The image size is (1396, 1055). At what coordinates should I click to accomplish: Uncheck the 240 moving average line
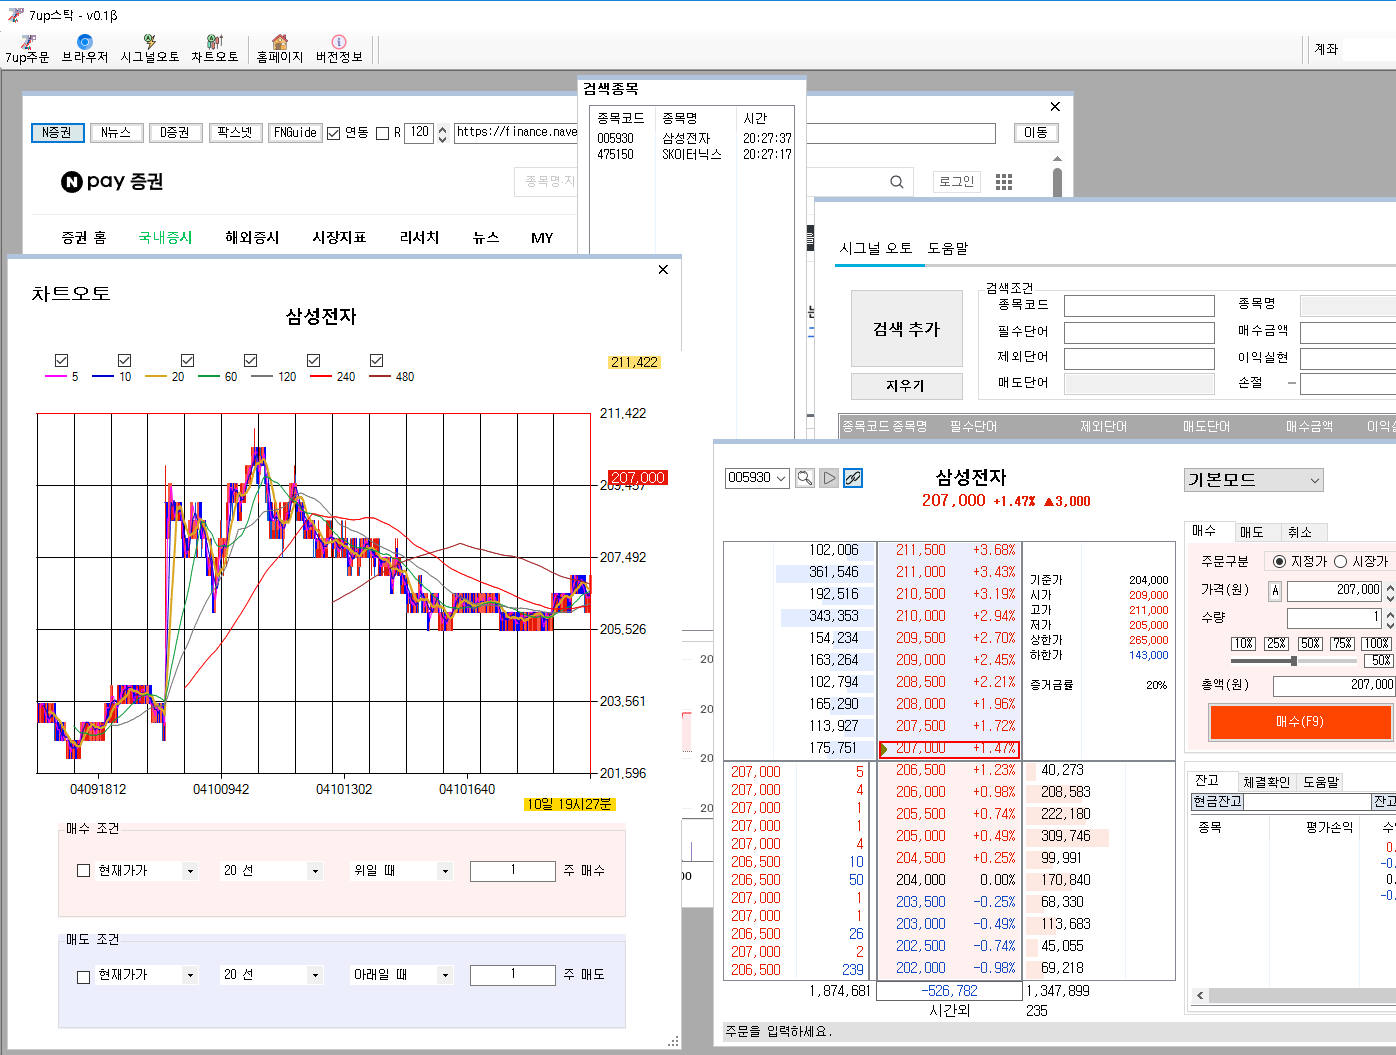tap(377, 360)
